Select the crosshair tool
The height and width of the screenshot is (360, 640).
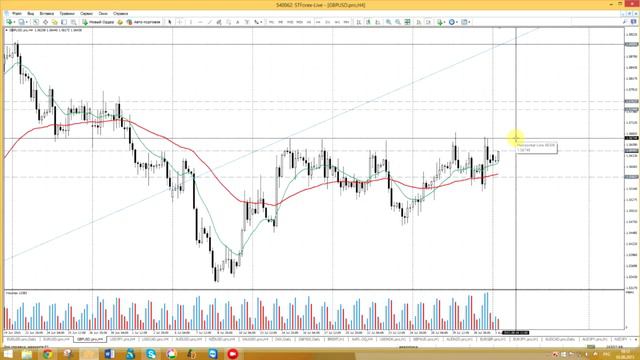(180, 22)
